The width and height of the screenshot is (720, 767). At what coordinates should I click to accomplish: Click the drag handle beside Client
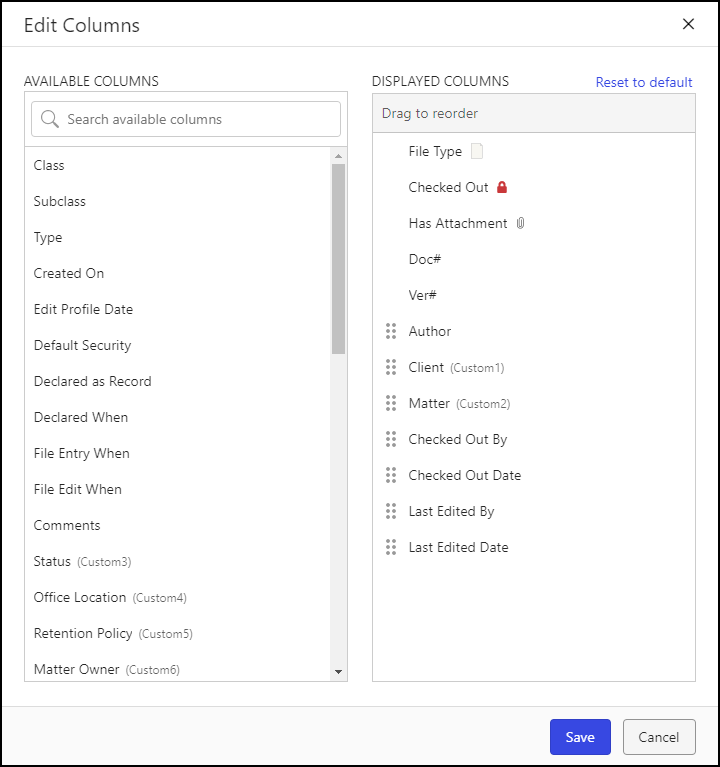pos(391,367)
